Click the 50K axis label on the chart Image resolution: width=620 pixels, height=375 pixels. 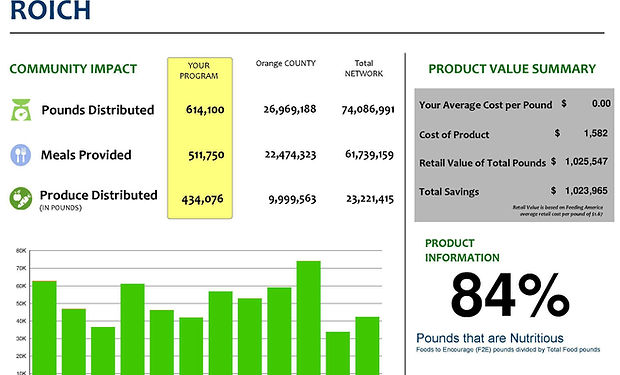pyautogui.click(x=21, y=304)
